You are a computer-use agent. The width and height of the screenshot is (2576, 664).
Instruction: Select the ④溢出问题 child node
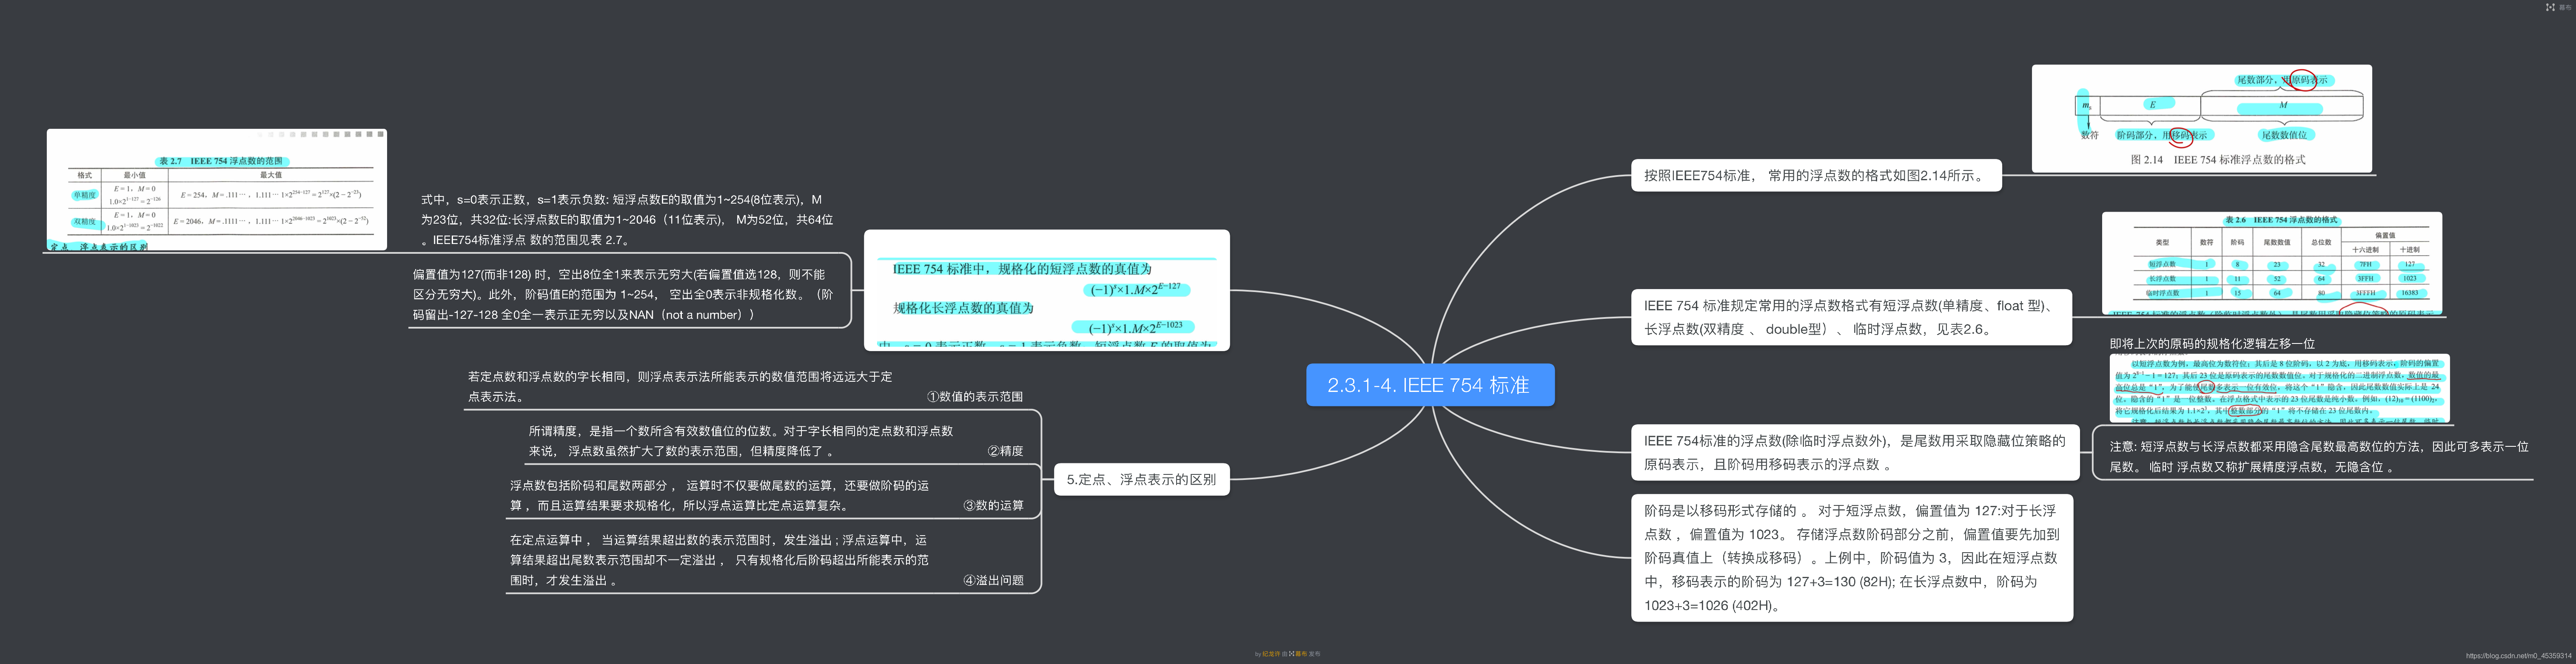[x=992, y=580]
